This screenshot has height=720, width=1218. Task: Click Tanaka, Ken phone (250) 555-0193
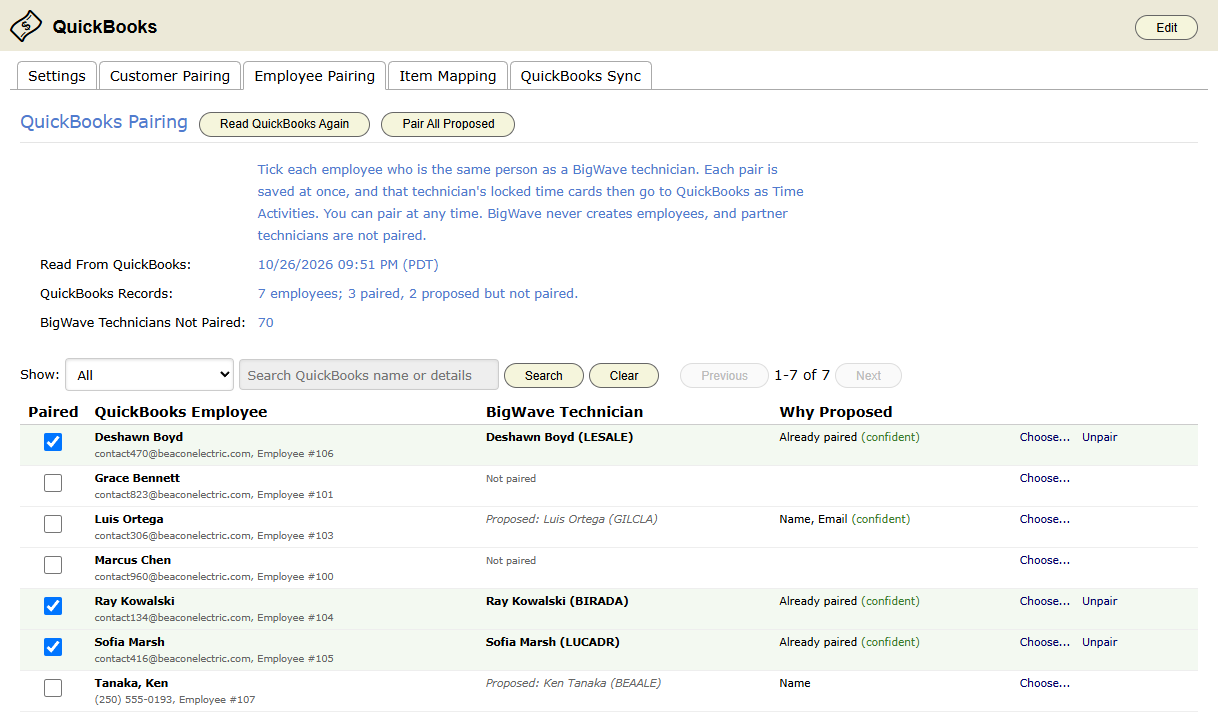click(x=133, y=700)
